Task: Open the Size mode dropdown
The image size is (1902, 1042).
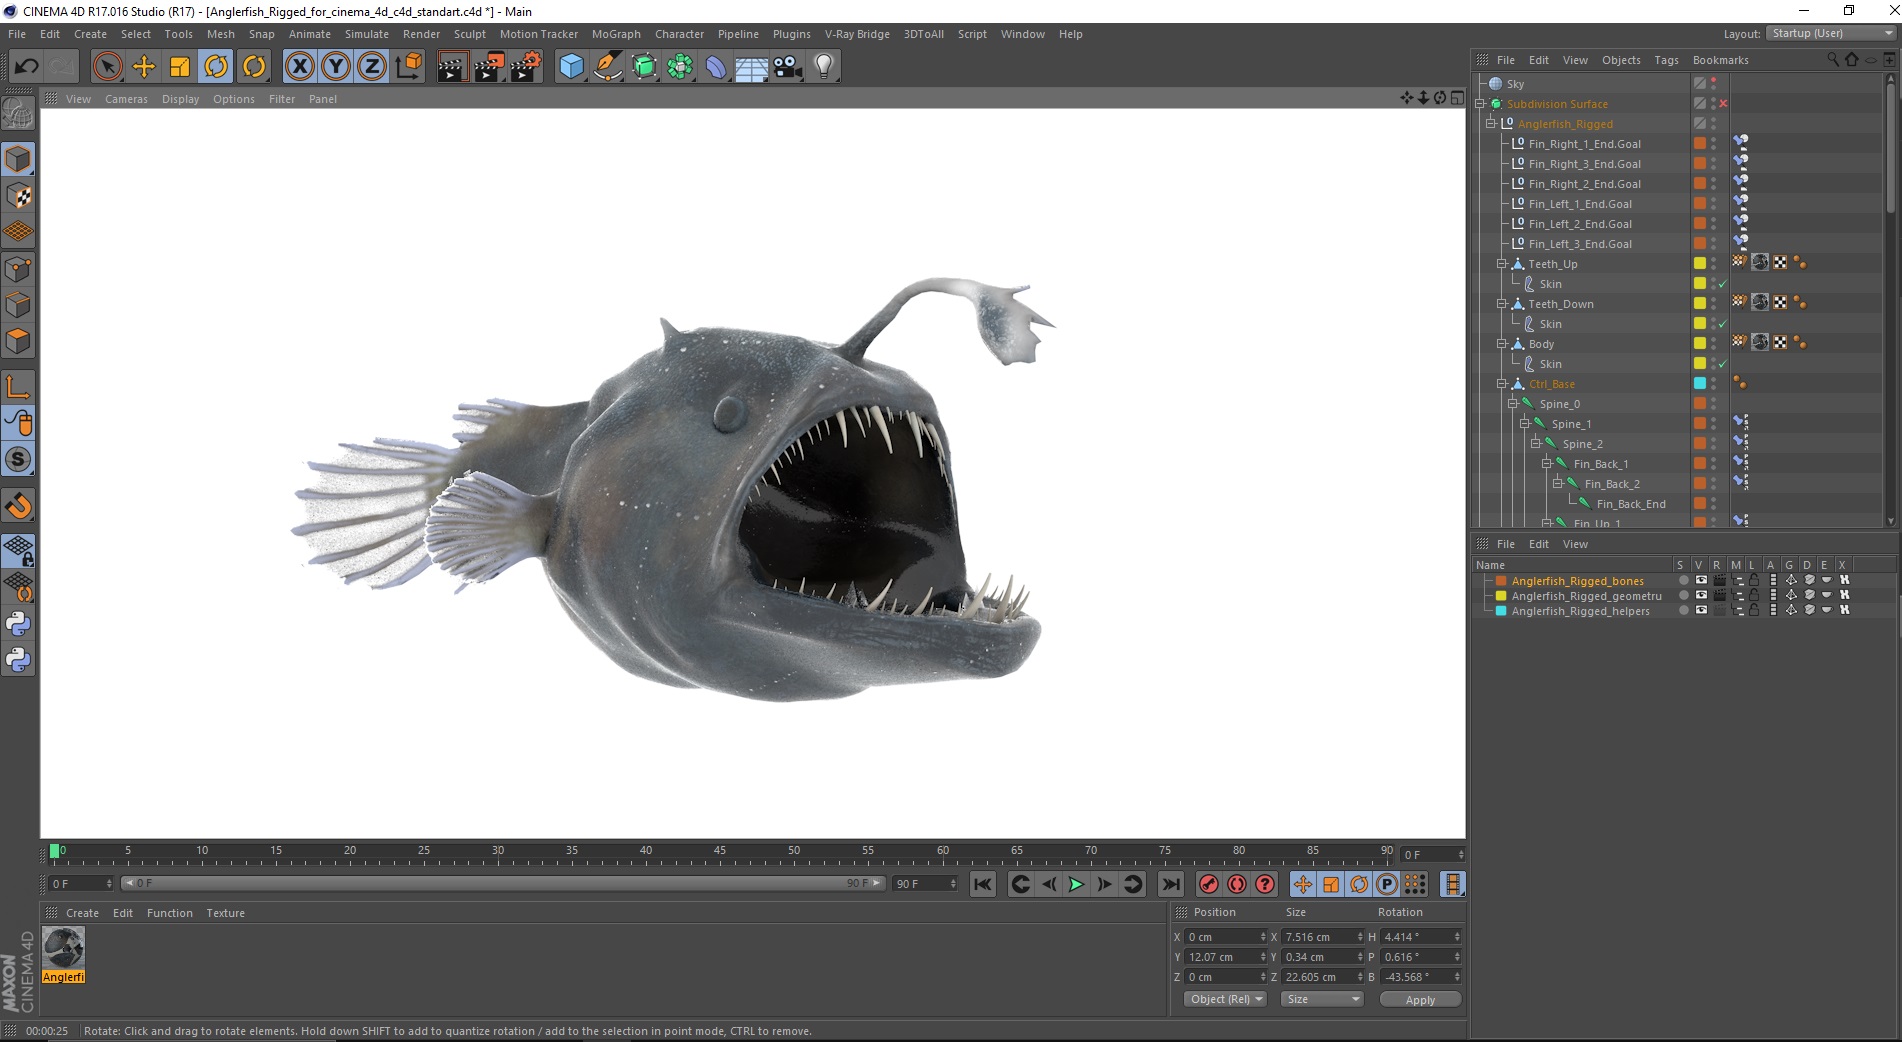Action: [1323, 999]
